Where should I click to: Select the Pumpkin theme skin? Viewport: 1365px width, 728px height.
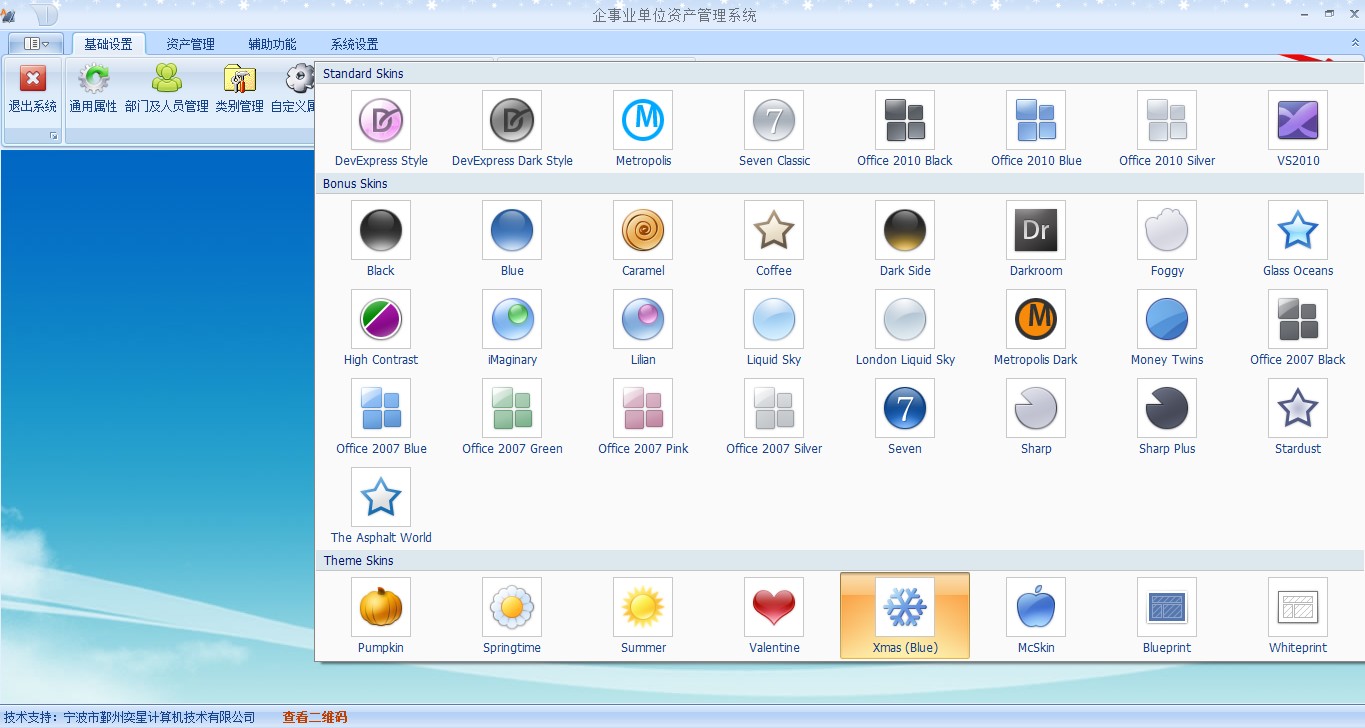coord(381,616)
